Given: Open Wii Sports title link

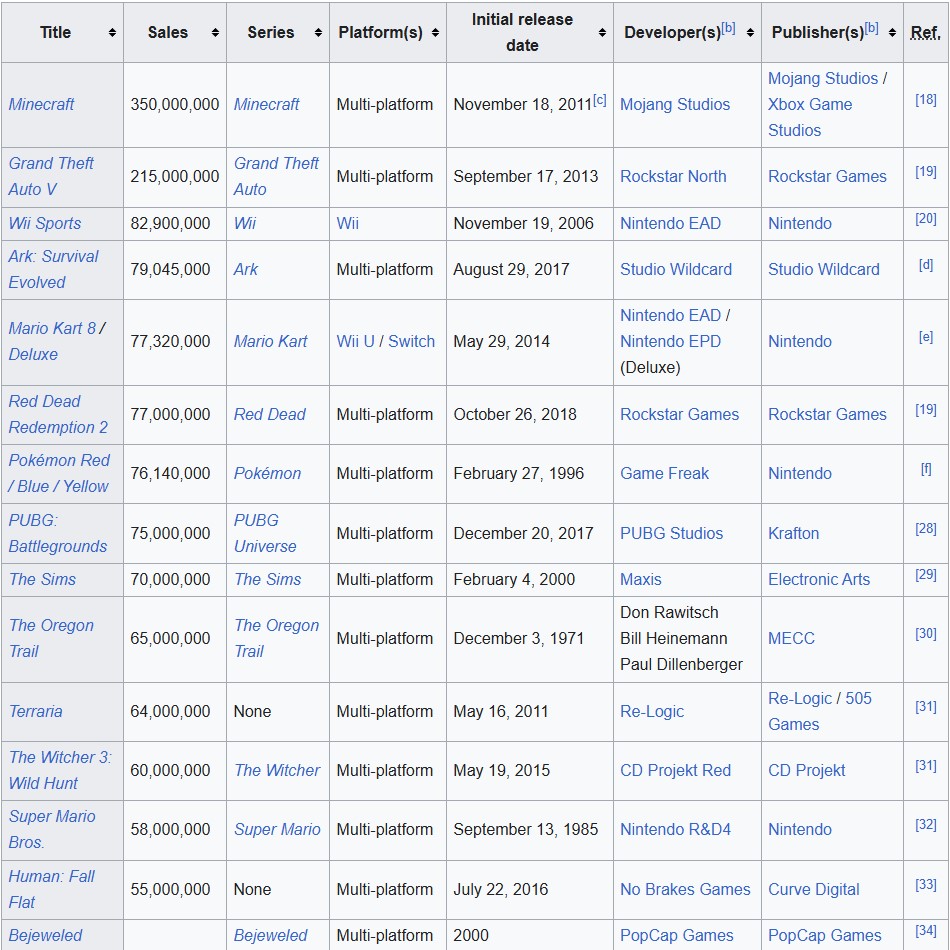Looking at the screenshot, I should (45, 223).
